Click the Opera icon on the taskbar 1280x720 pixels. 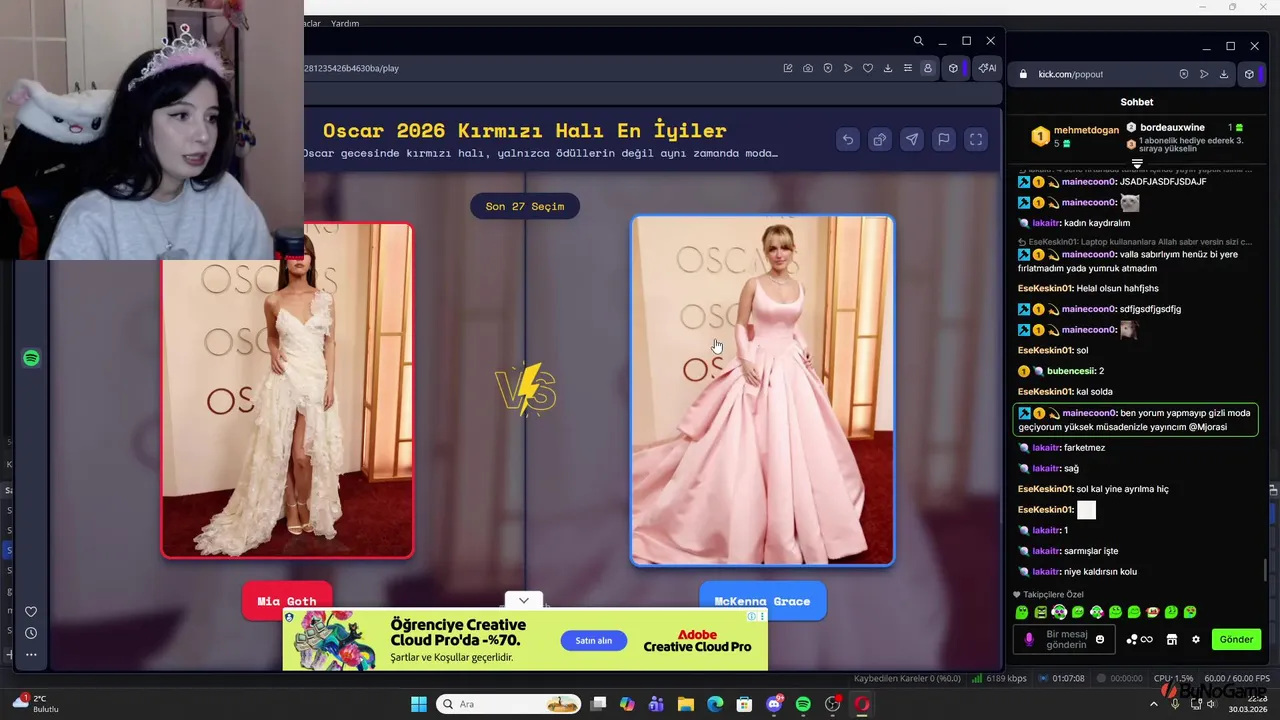pyautogui.click(x=861, y=704)
